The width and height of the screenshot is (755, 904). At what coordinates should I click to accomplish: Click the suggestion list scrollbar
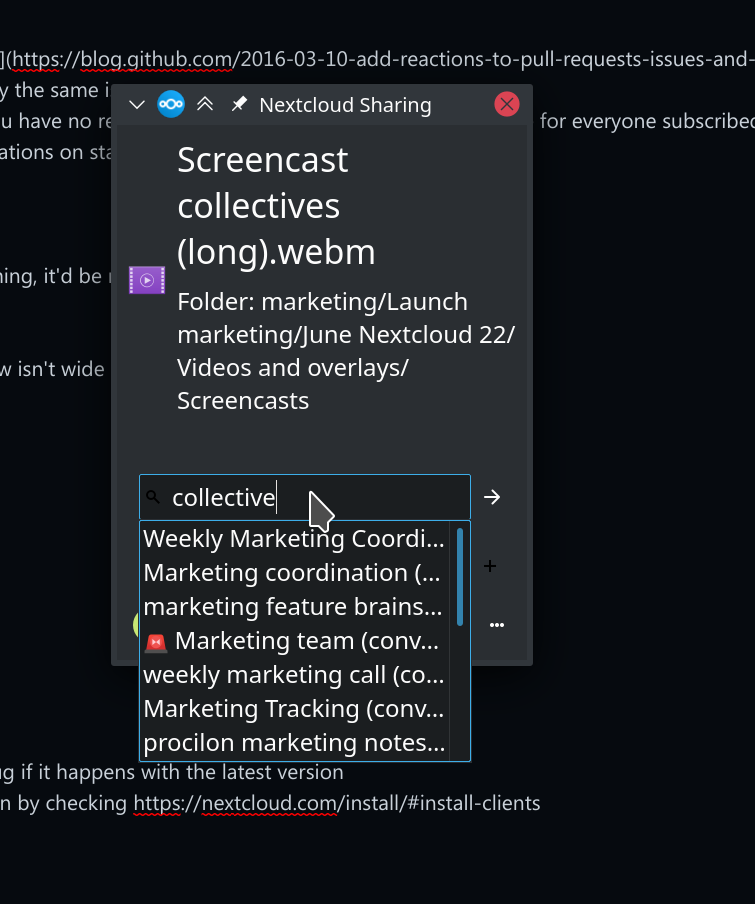(x=460, y=577)
